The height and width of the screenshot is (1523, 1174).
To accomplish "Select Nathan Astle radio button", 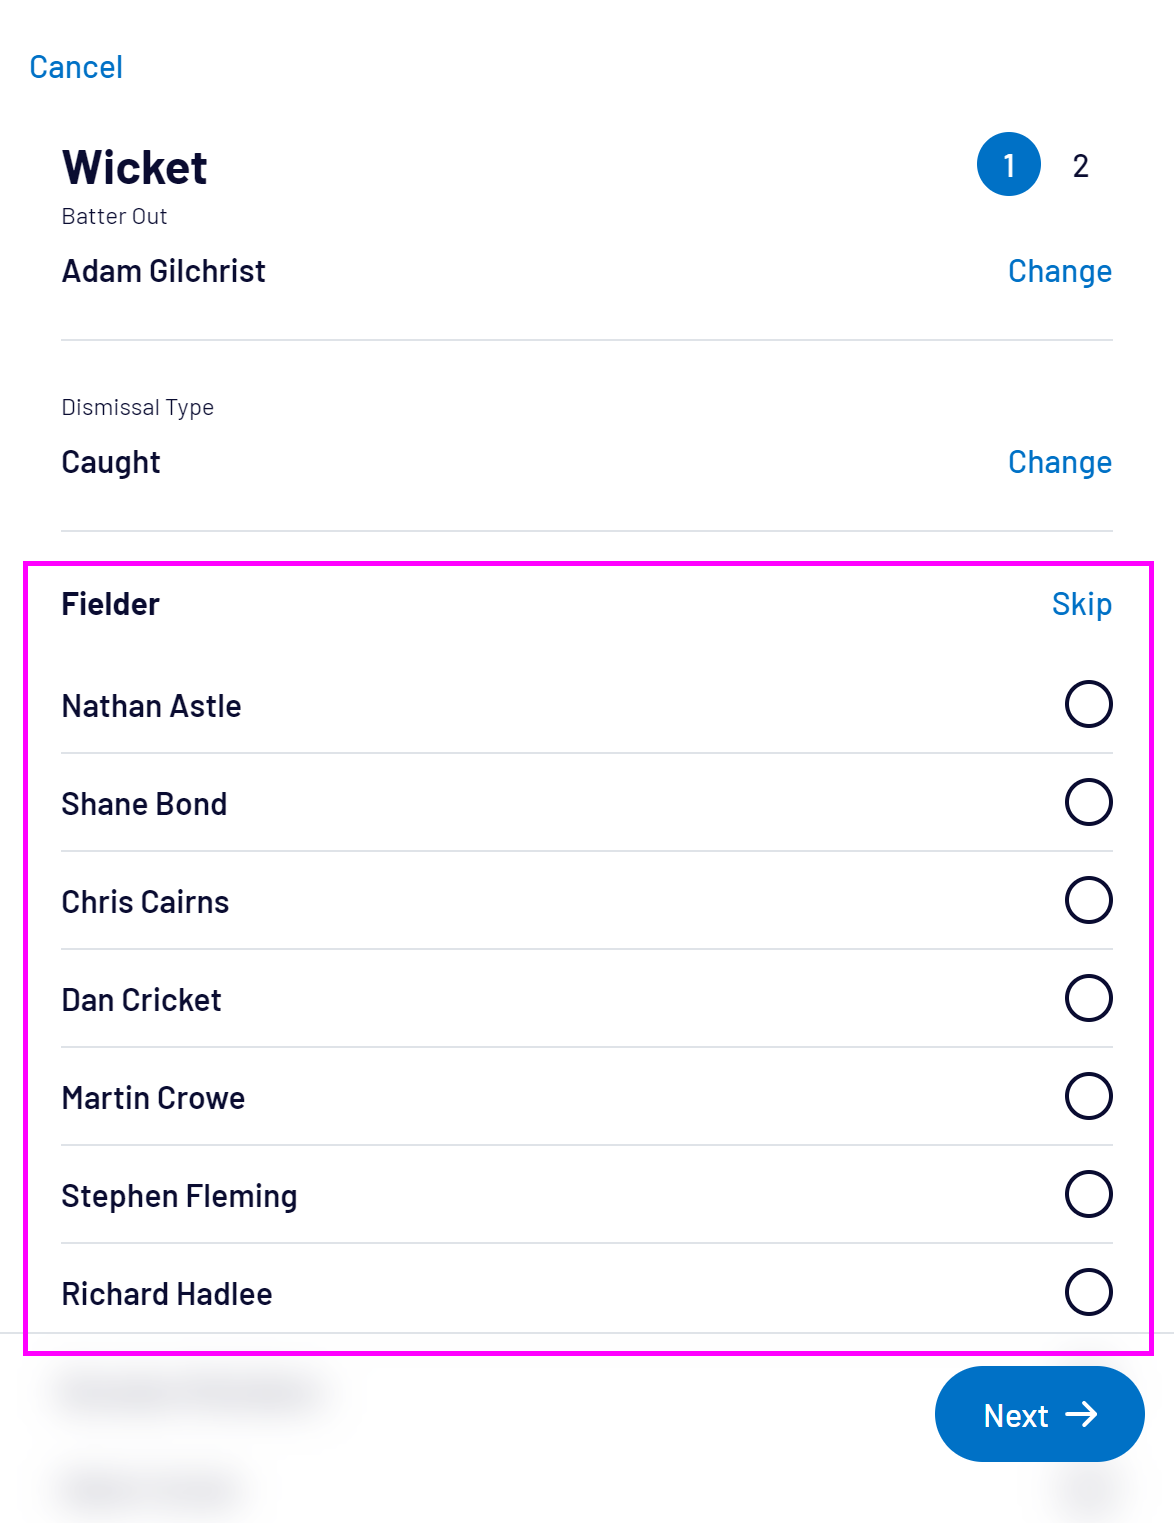I will pyautogui.click(x=1088, y=704).
